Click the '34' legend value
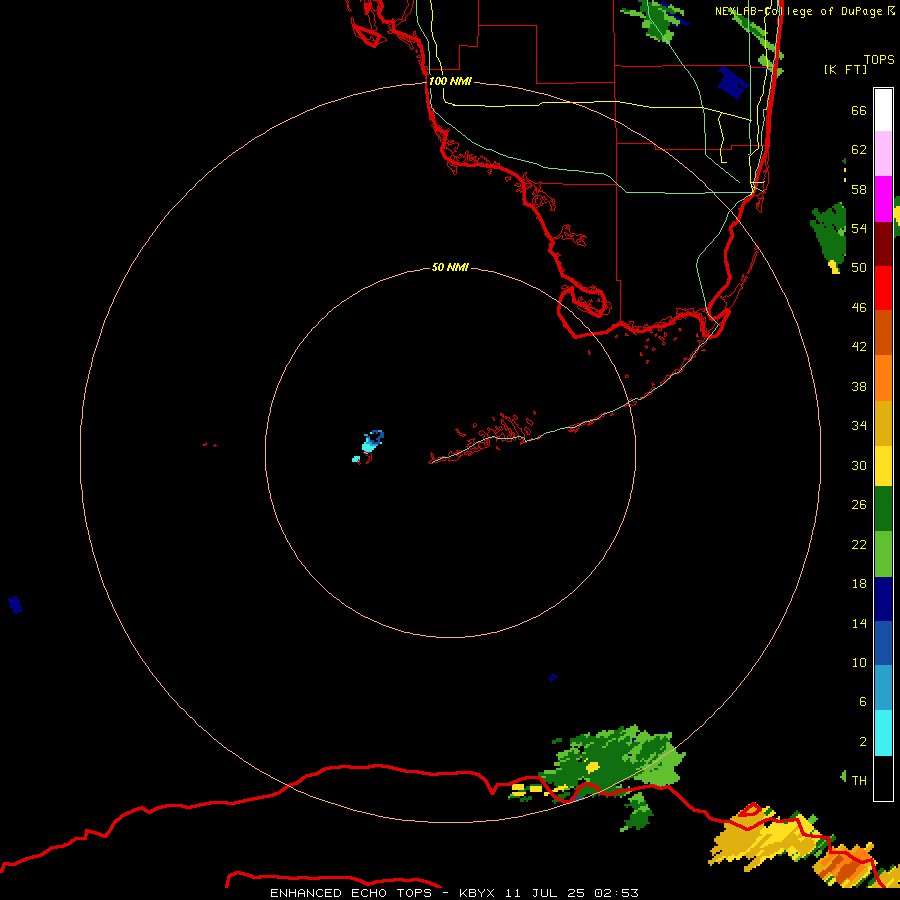The width and height of the screenshot is (900, 900). pyautogui.click(x=859, y=426)
